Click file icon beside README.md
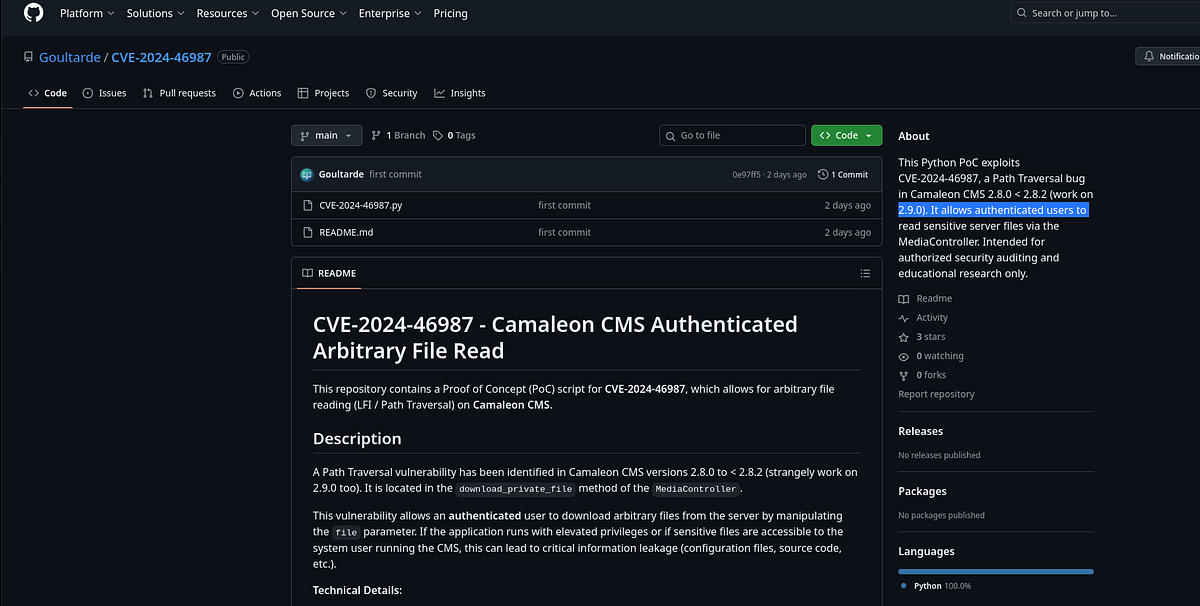 click(308, 232)
